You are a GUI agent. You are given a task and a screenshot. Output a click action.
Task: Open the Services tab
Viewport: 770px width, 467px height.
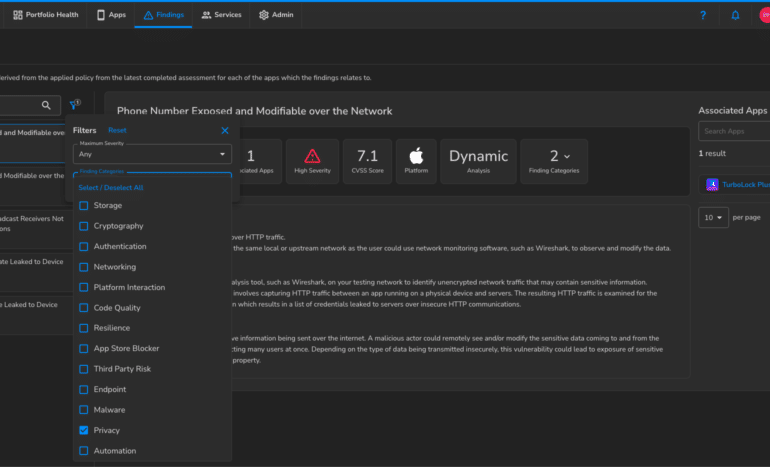click(x=221, y=15)
